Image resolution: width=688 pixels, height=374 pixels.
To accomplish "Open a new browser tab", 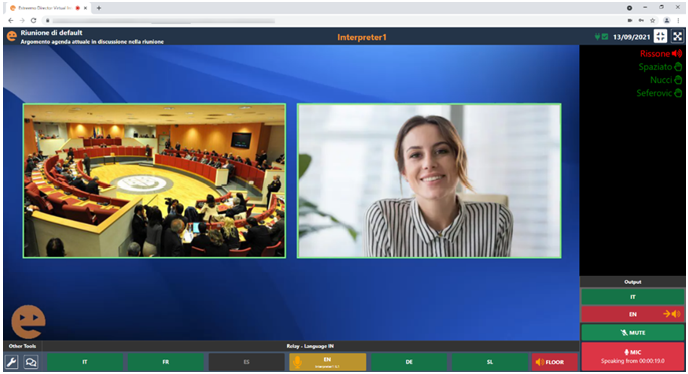I will point(99,8).
